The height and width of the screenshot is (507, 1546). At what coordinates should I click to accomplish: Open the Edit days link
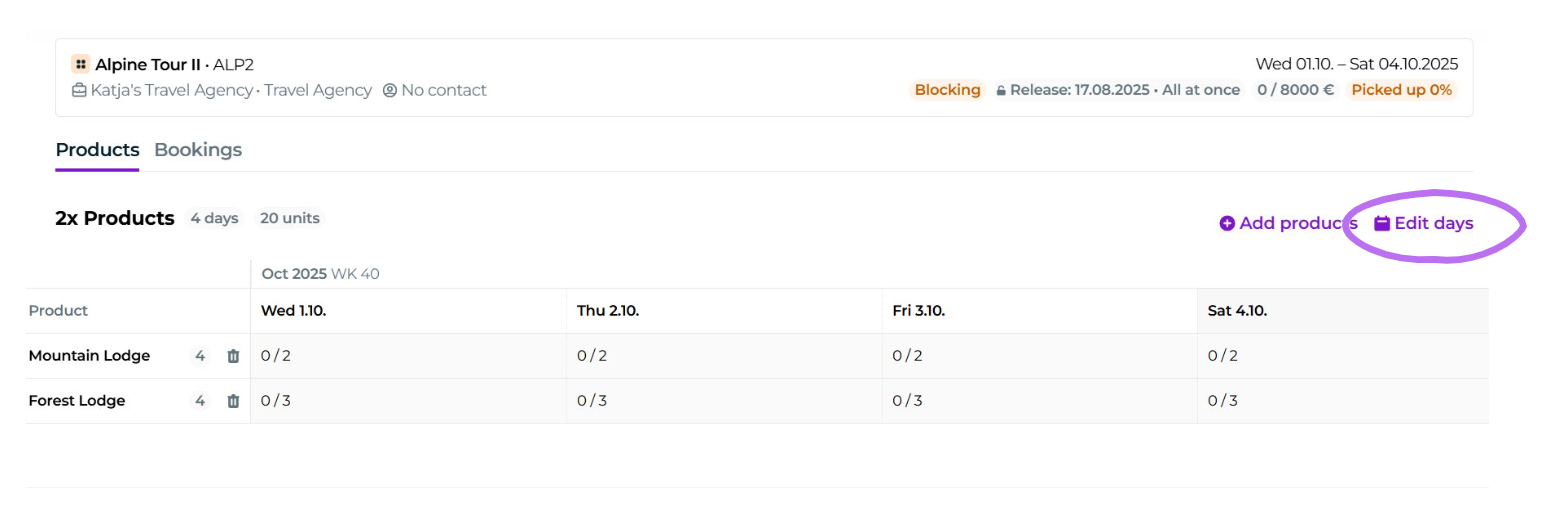point(1433,223)
